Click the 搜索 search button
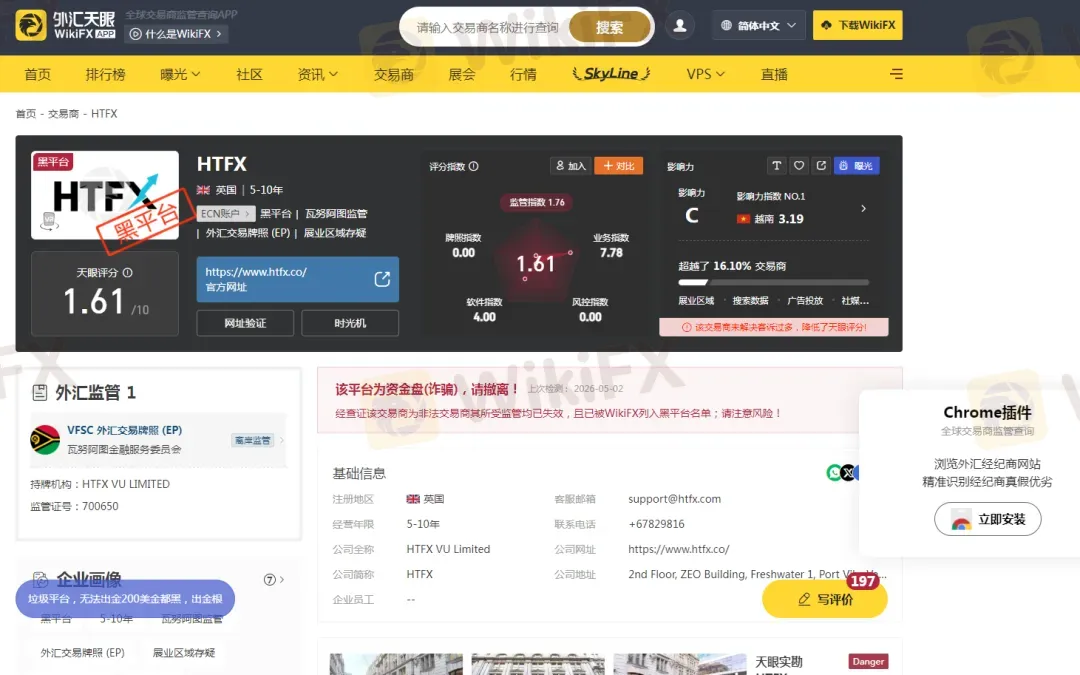This screenshot has height=675, width=1080. [610, 28]
